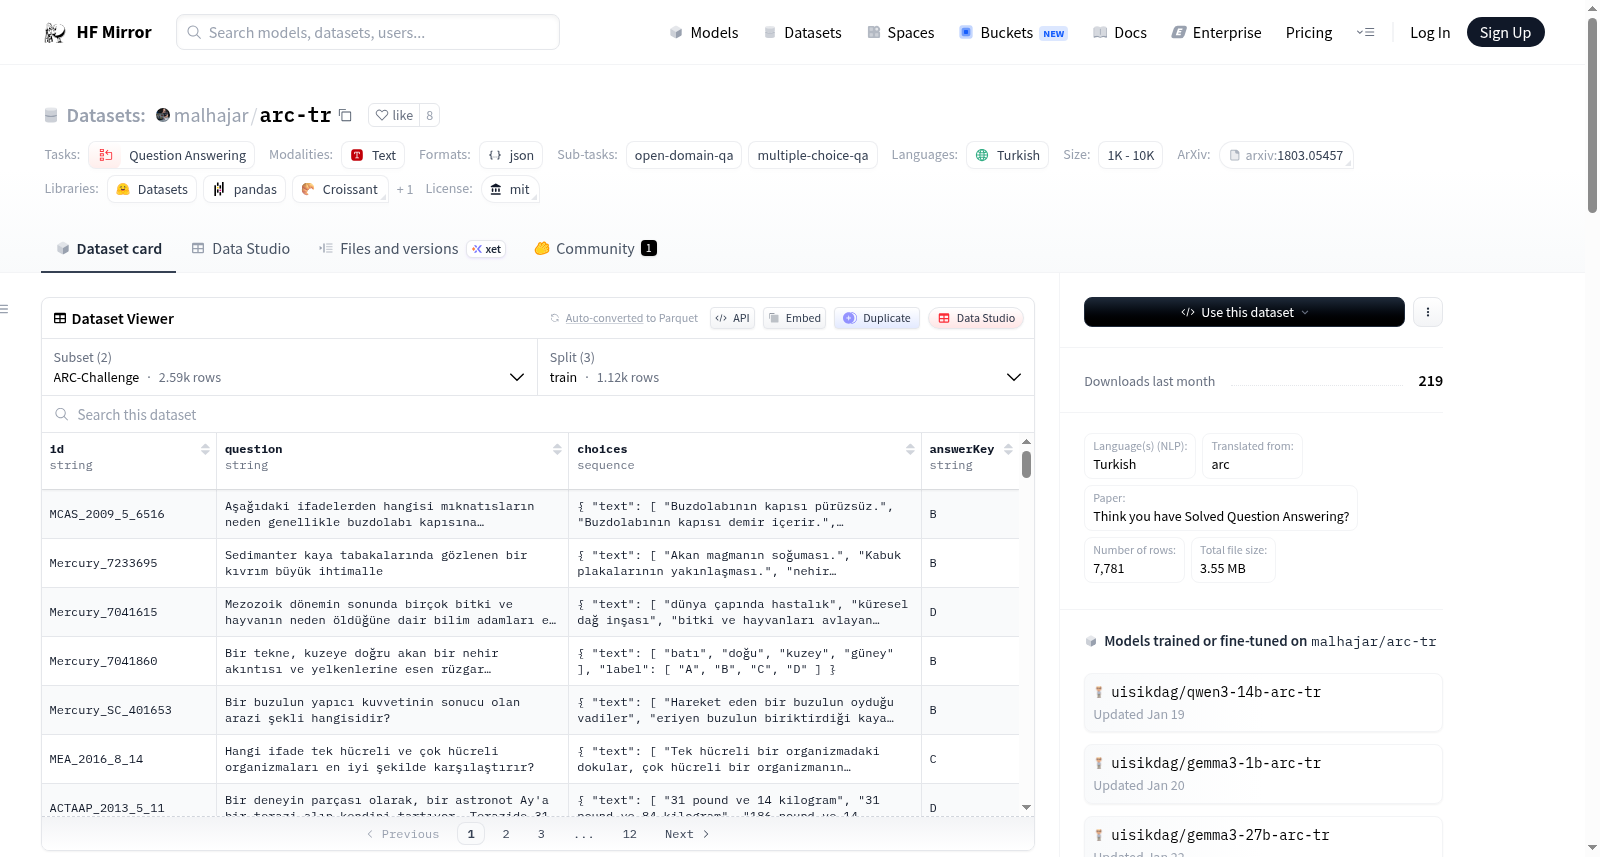Open the multiple-choice-qa sub-task tag
The height and width of the screenshot is (857, 1600).
point(813,155)
